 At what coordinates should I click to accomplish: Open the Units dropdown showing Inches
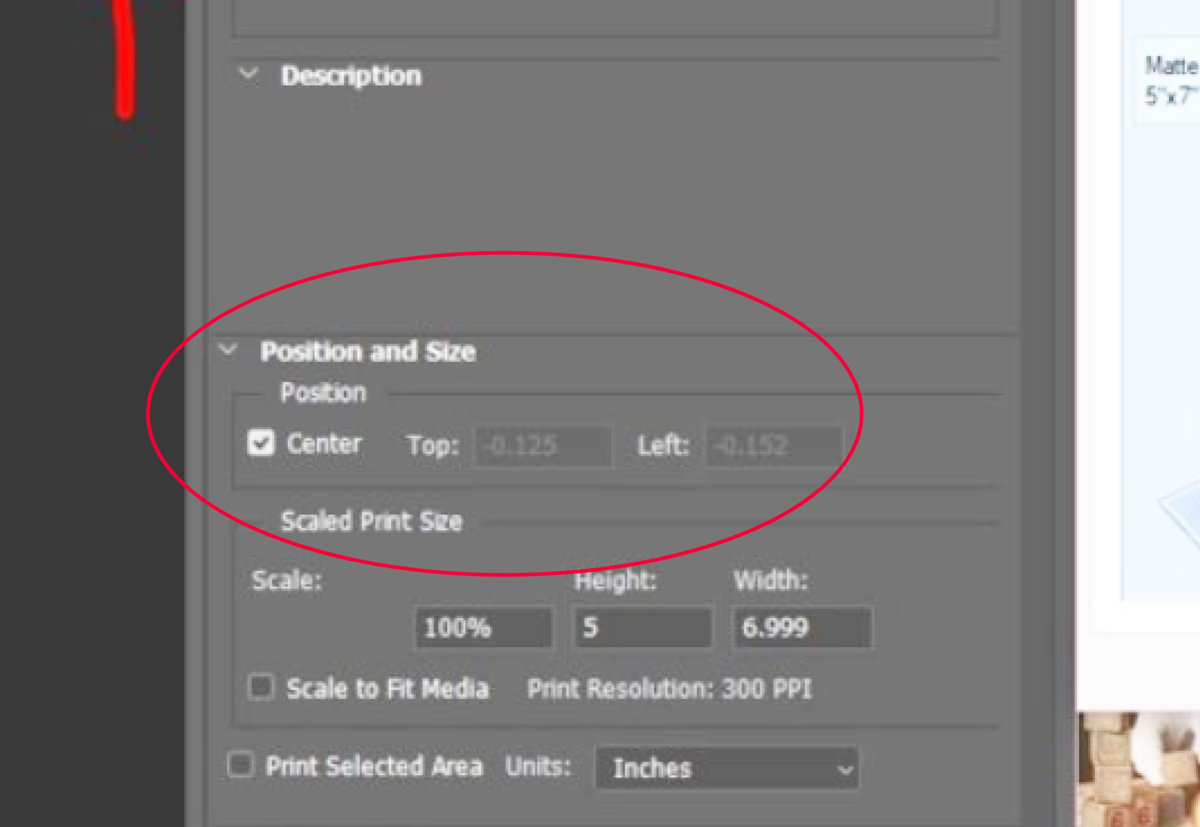point(727,768)
